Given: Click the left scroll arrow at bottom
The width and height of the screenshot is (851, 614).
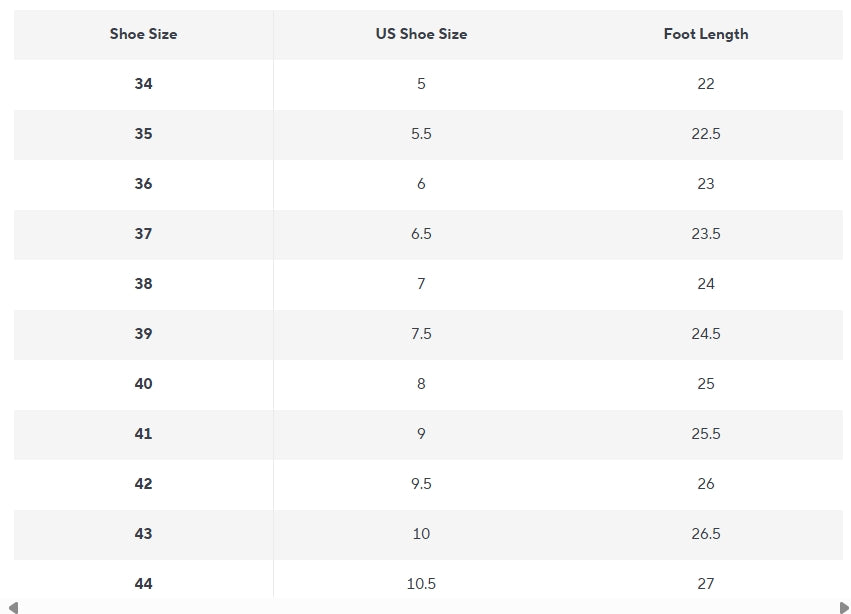Looking at the screenshot, I should (13, 607).
